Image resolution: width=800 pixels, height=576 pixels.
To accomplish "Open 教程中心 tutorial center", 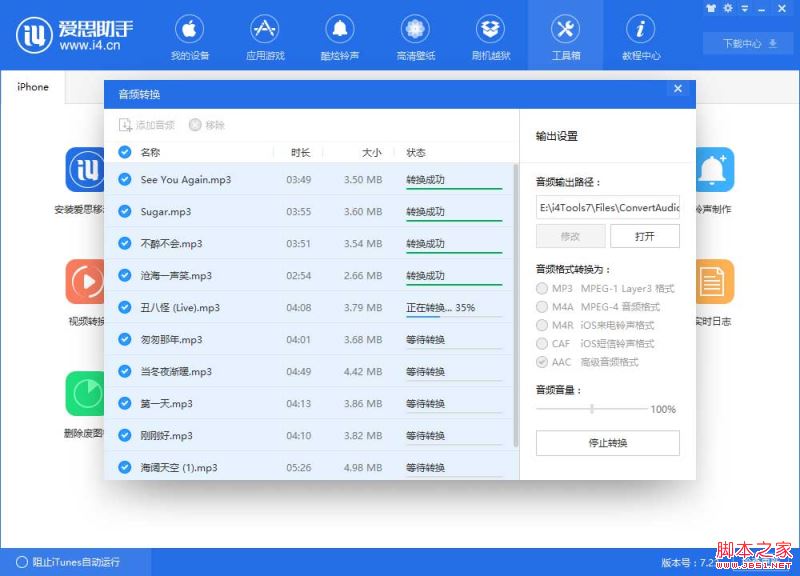I will [x=641, y=38].
